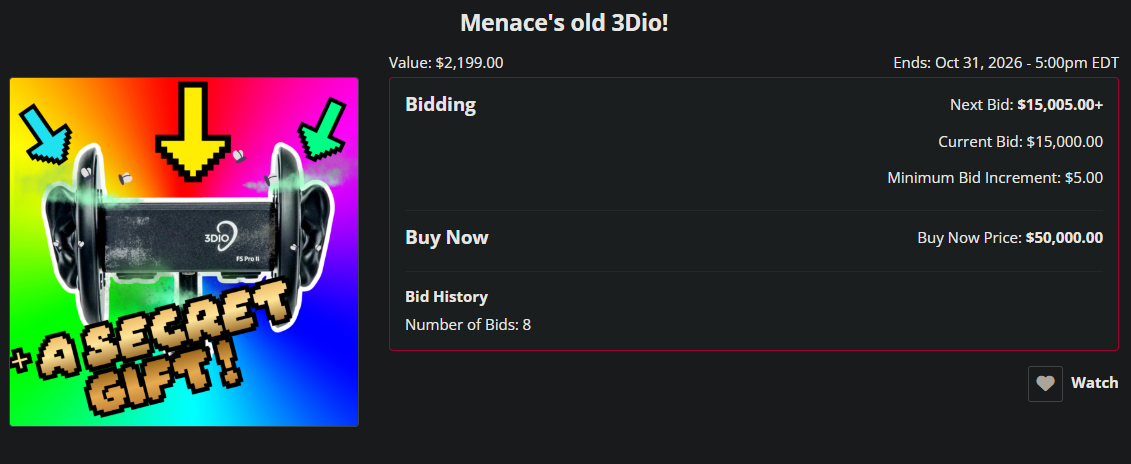Click the yellow pixel arrow in the image
1131x464 pixels.
[193, 131]
